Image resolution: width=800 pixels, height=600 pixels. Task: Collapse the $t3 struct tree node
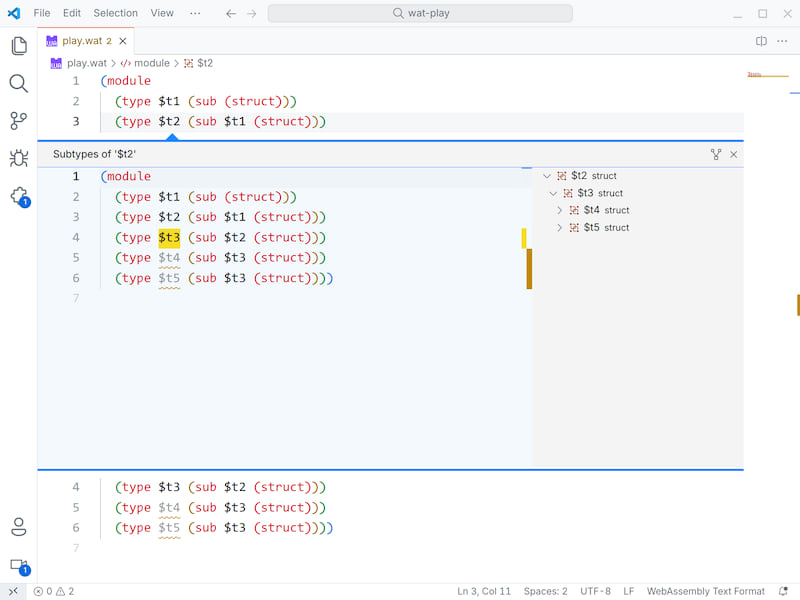coord(553,193)
